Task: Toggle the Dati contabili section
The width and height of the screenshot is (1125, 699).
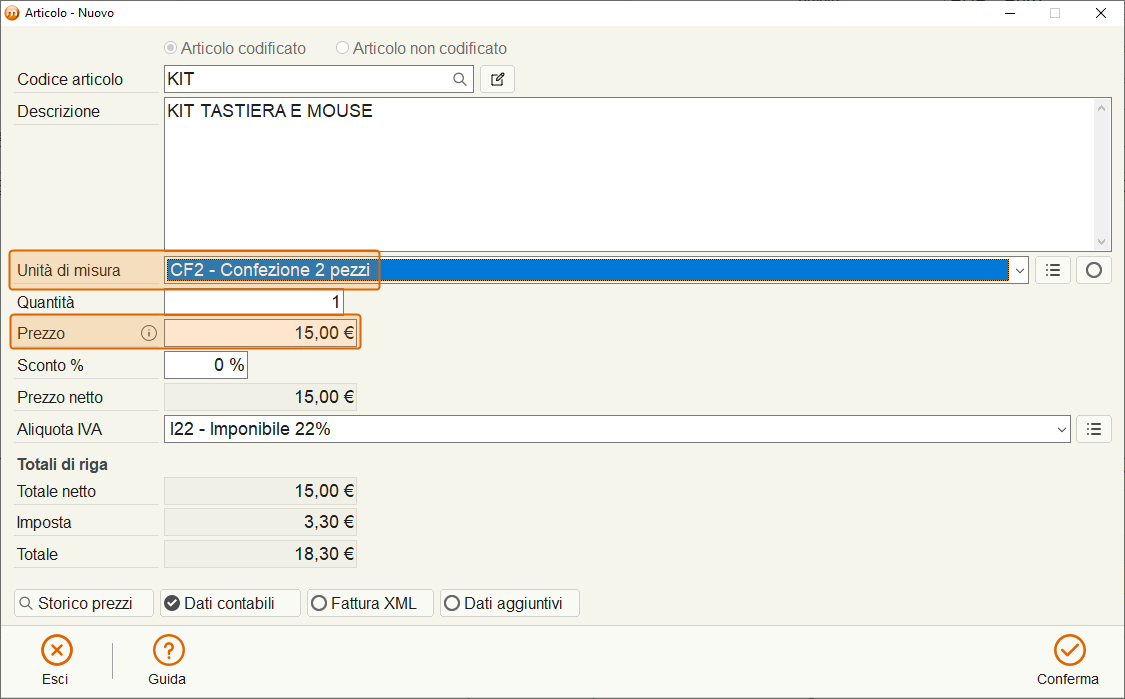Action: pos(230,603)
